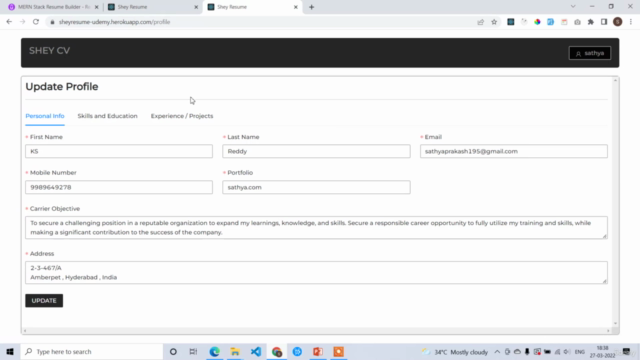Click the tab search chevron in title bar
The image size is (640, 360).
(573, 7)
